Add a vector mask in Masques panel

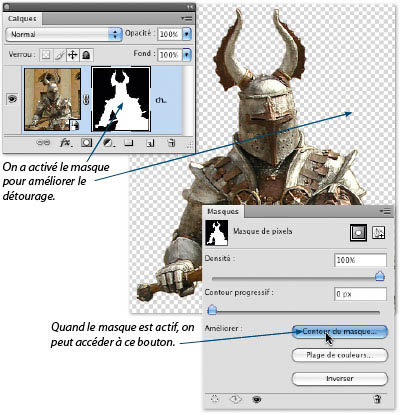coord(378,232)
